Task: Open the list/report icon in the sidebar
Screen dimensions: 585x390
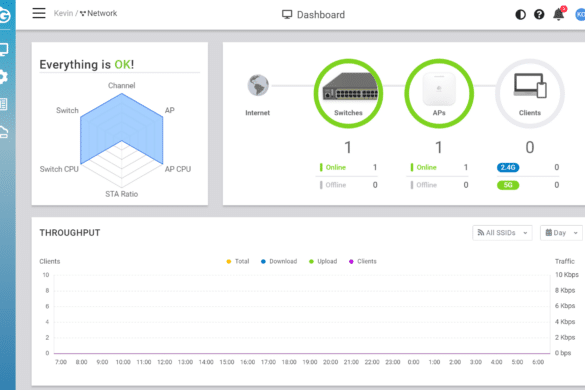Action: (4, 104)
